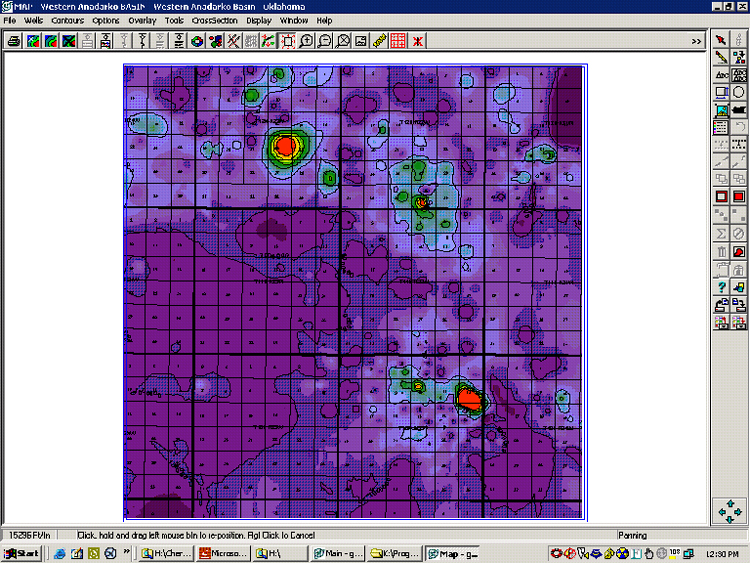The height and width of the screenshot is (563, 750).
Task: Select the circle drawing tool
Action: tap(739, 92)
